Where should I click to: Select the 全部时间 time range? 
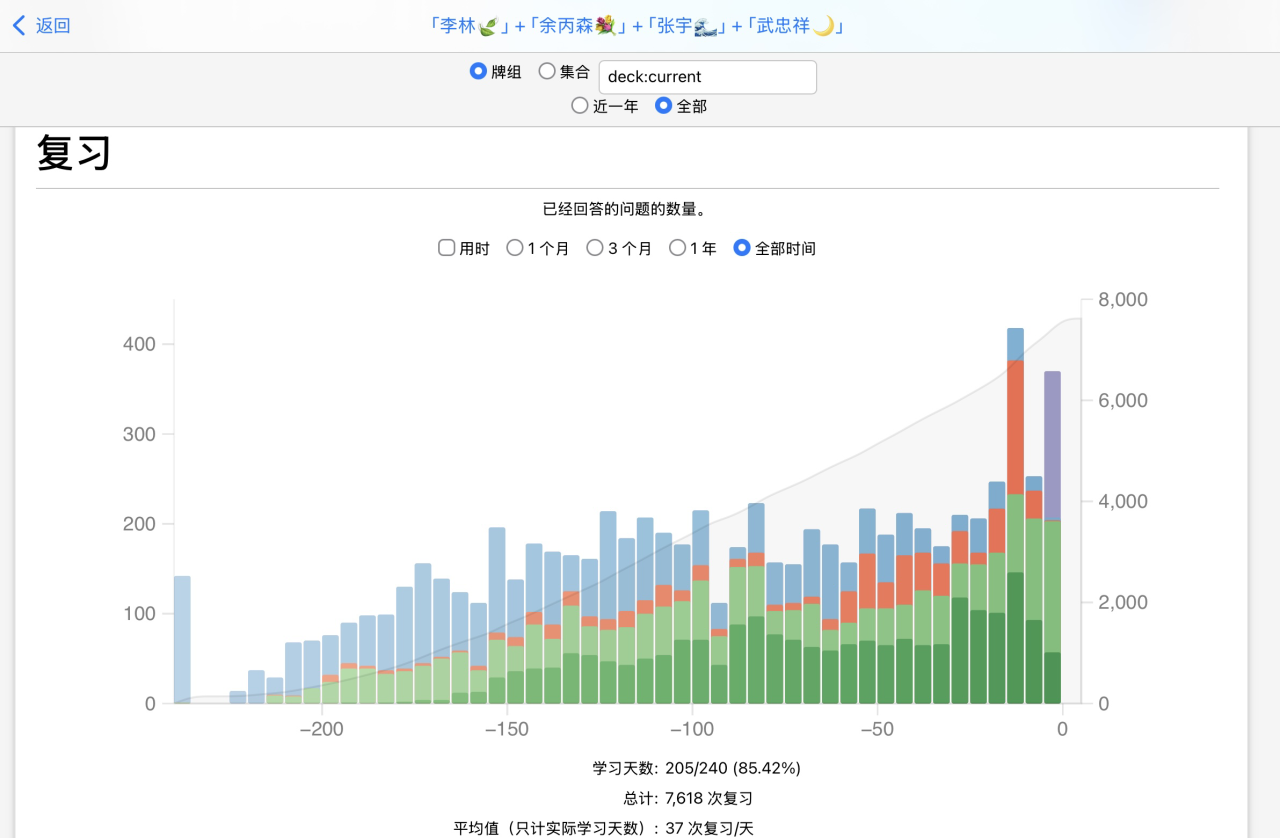pos(742,248)
